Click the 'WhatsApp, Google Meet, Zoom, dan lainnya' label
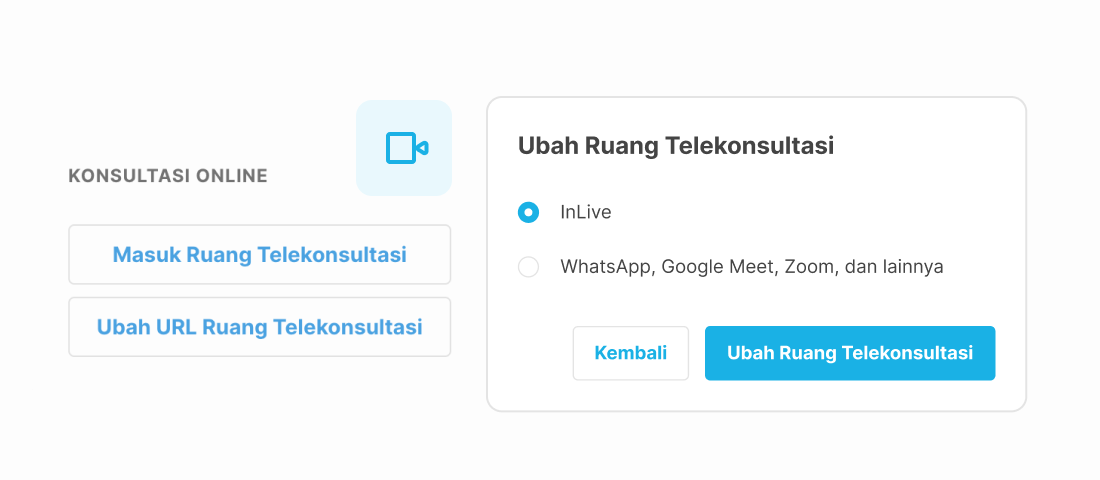 (x=751, y=267)
